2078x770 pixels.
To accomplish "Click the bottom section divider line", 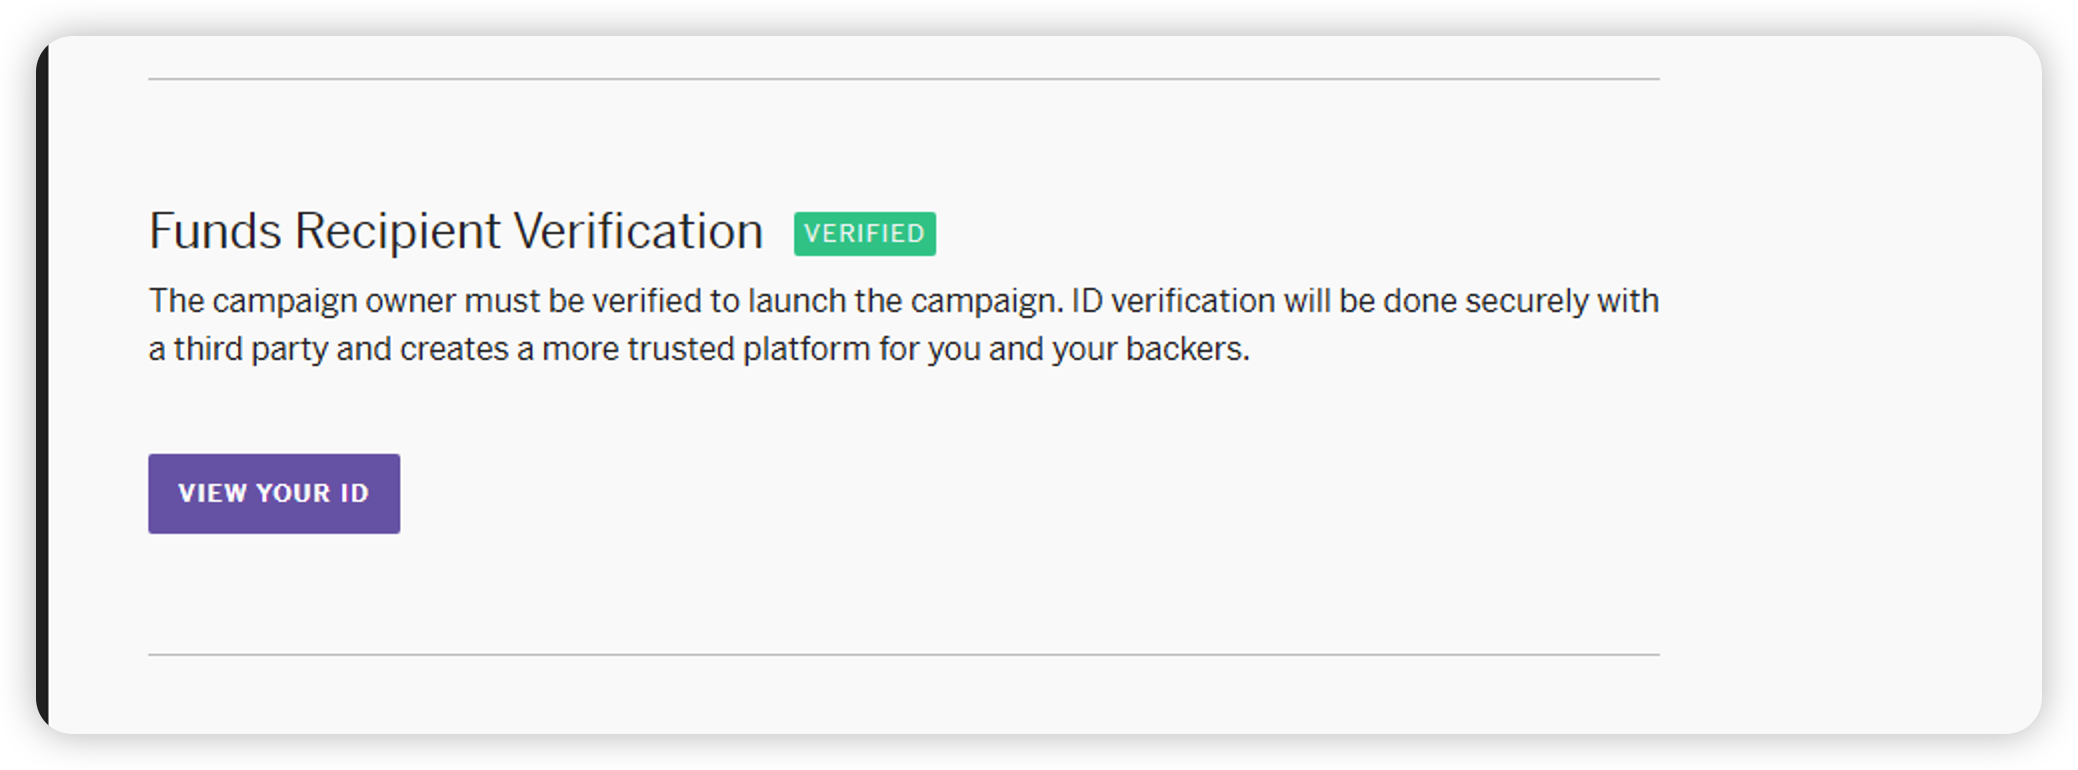I will pyautogui.click(x=900, y=655).
